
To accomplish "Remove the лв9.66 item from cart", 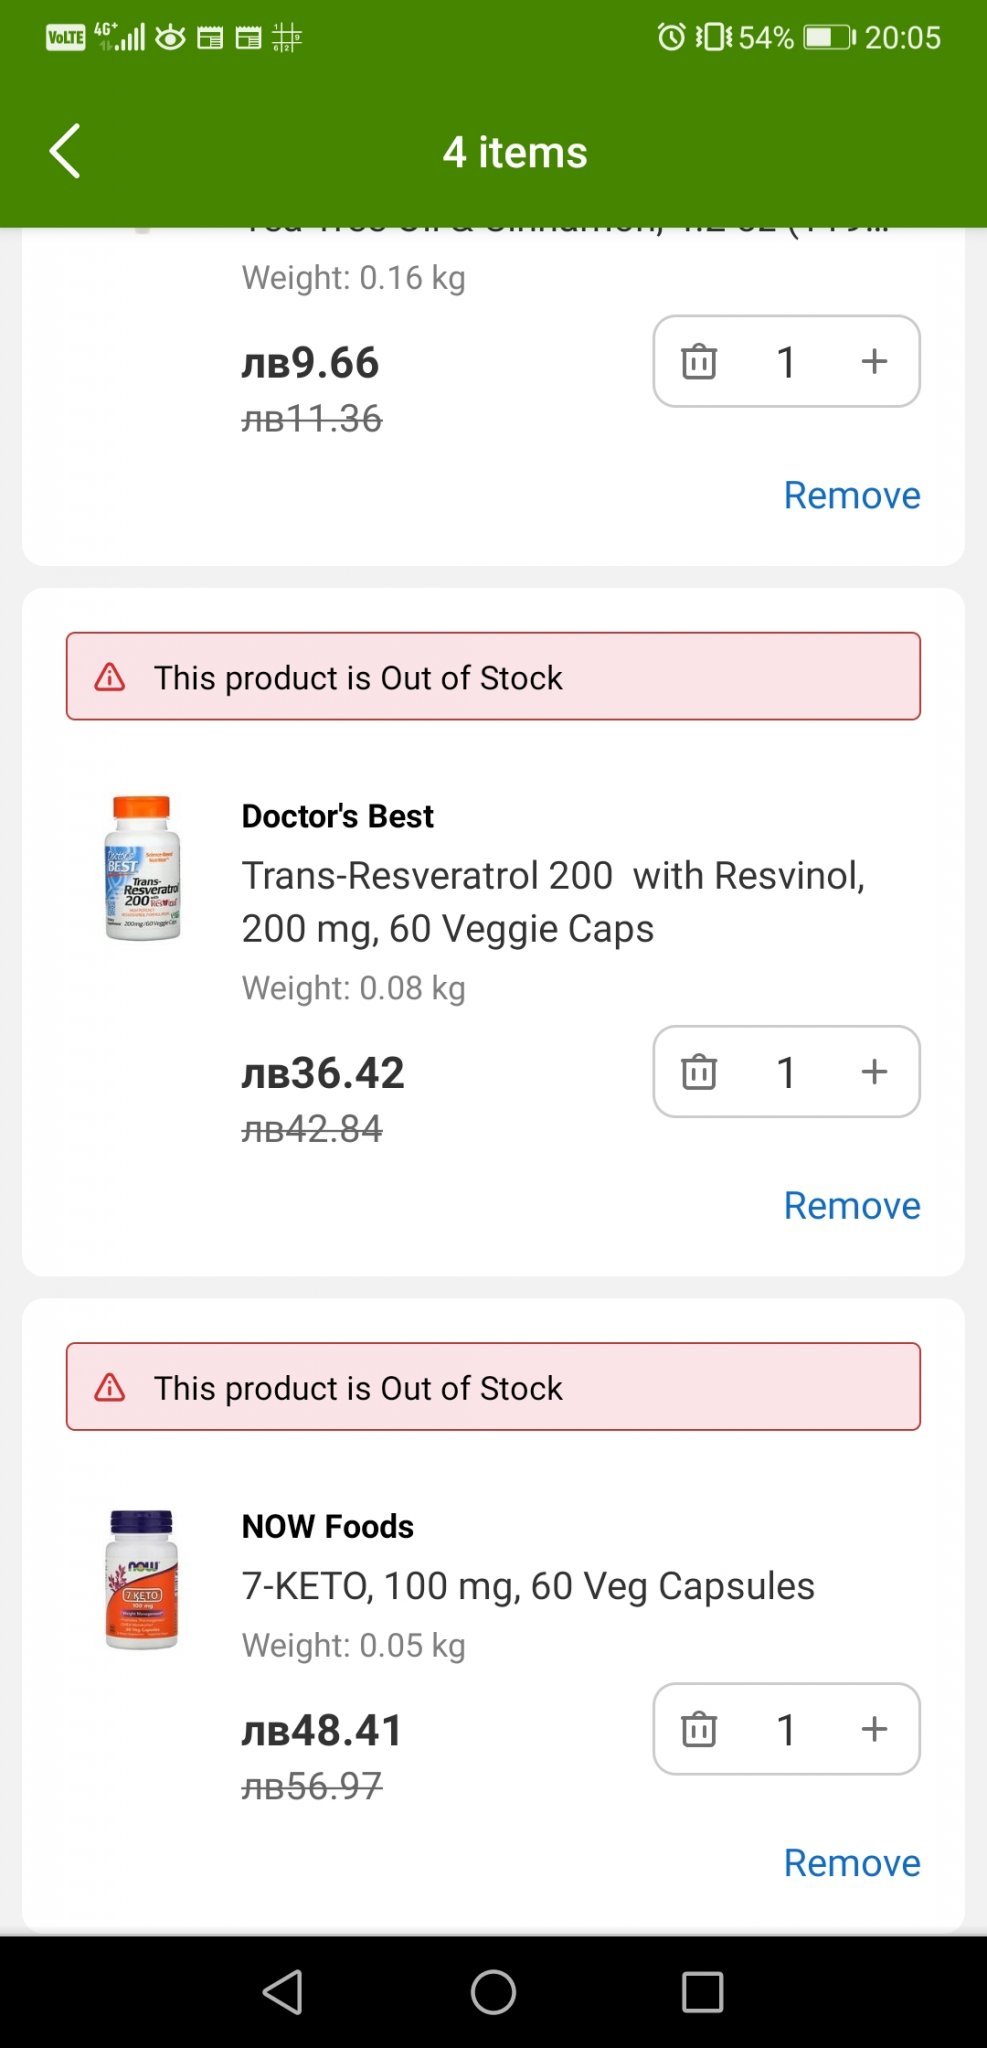I will pyautogui.click(x=851, y=495).
